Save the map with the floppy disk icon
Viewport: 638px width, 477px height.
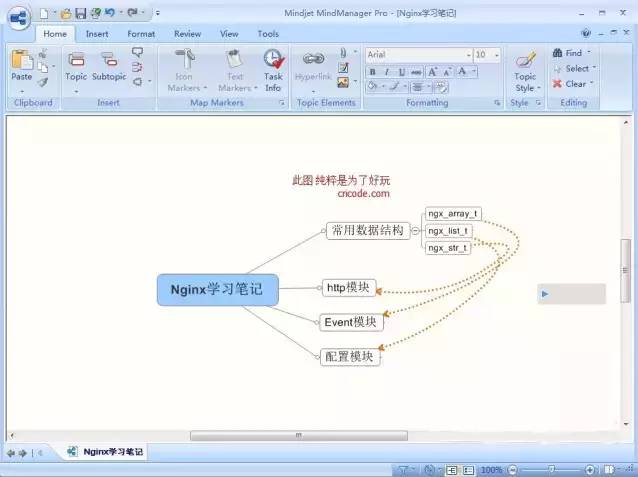81,13
